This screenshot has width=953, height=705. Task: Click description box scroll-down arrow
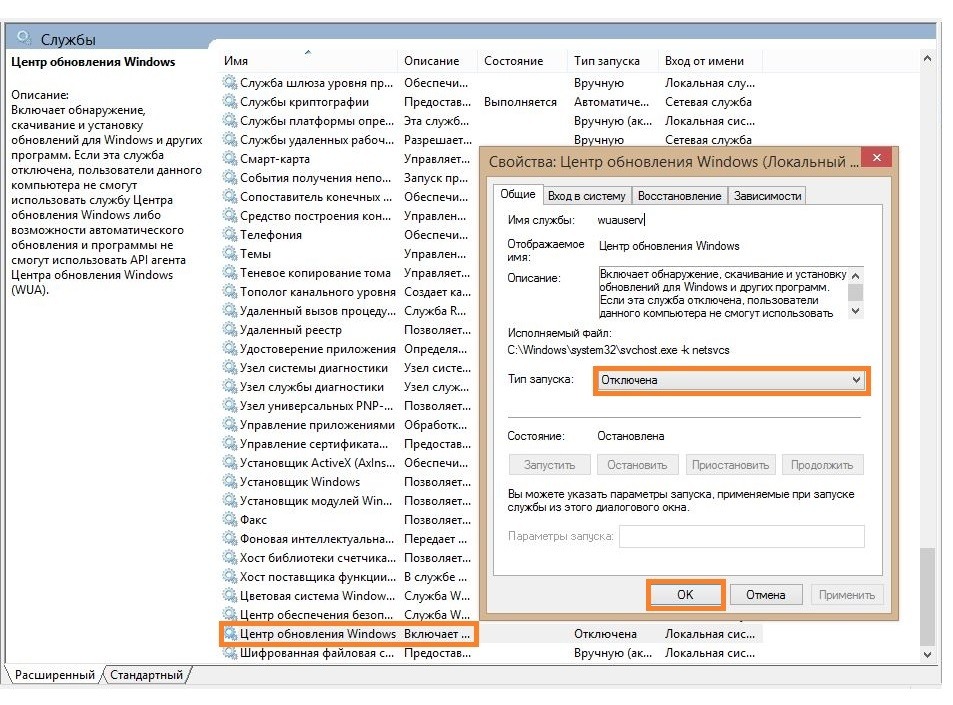click(856, 311)
